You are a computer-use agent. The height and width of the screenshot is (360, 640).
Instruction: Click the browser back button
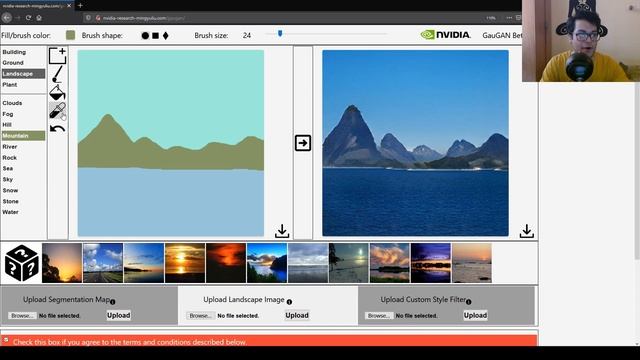(7, 18)
